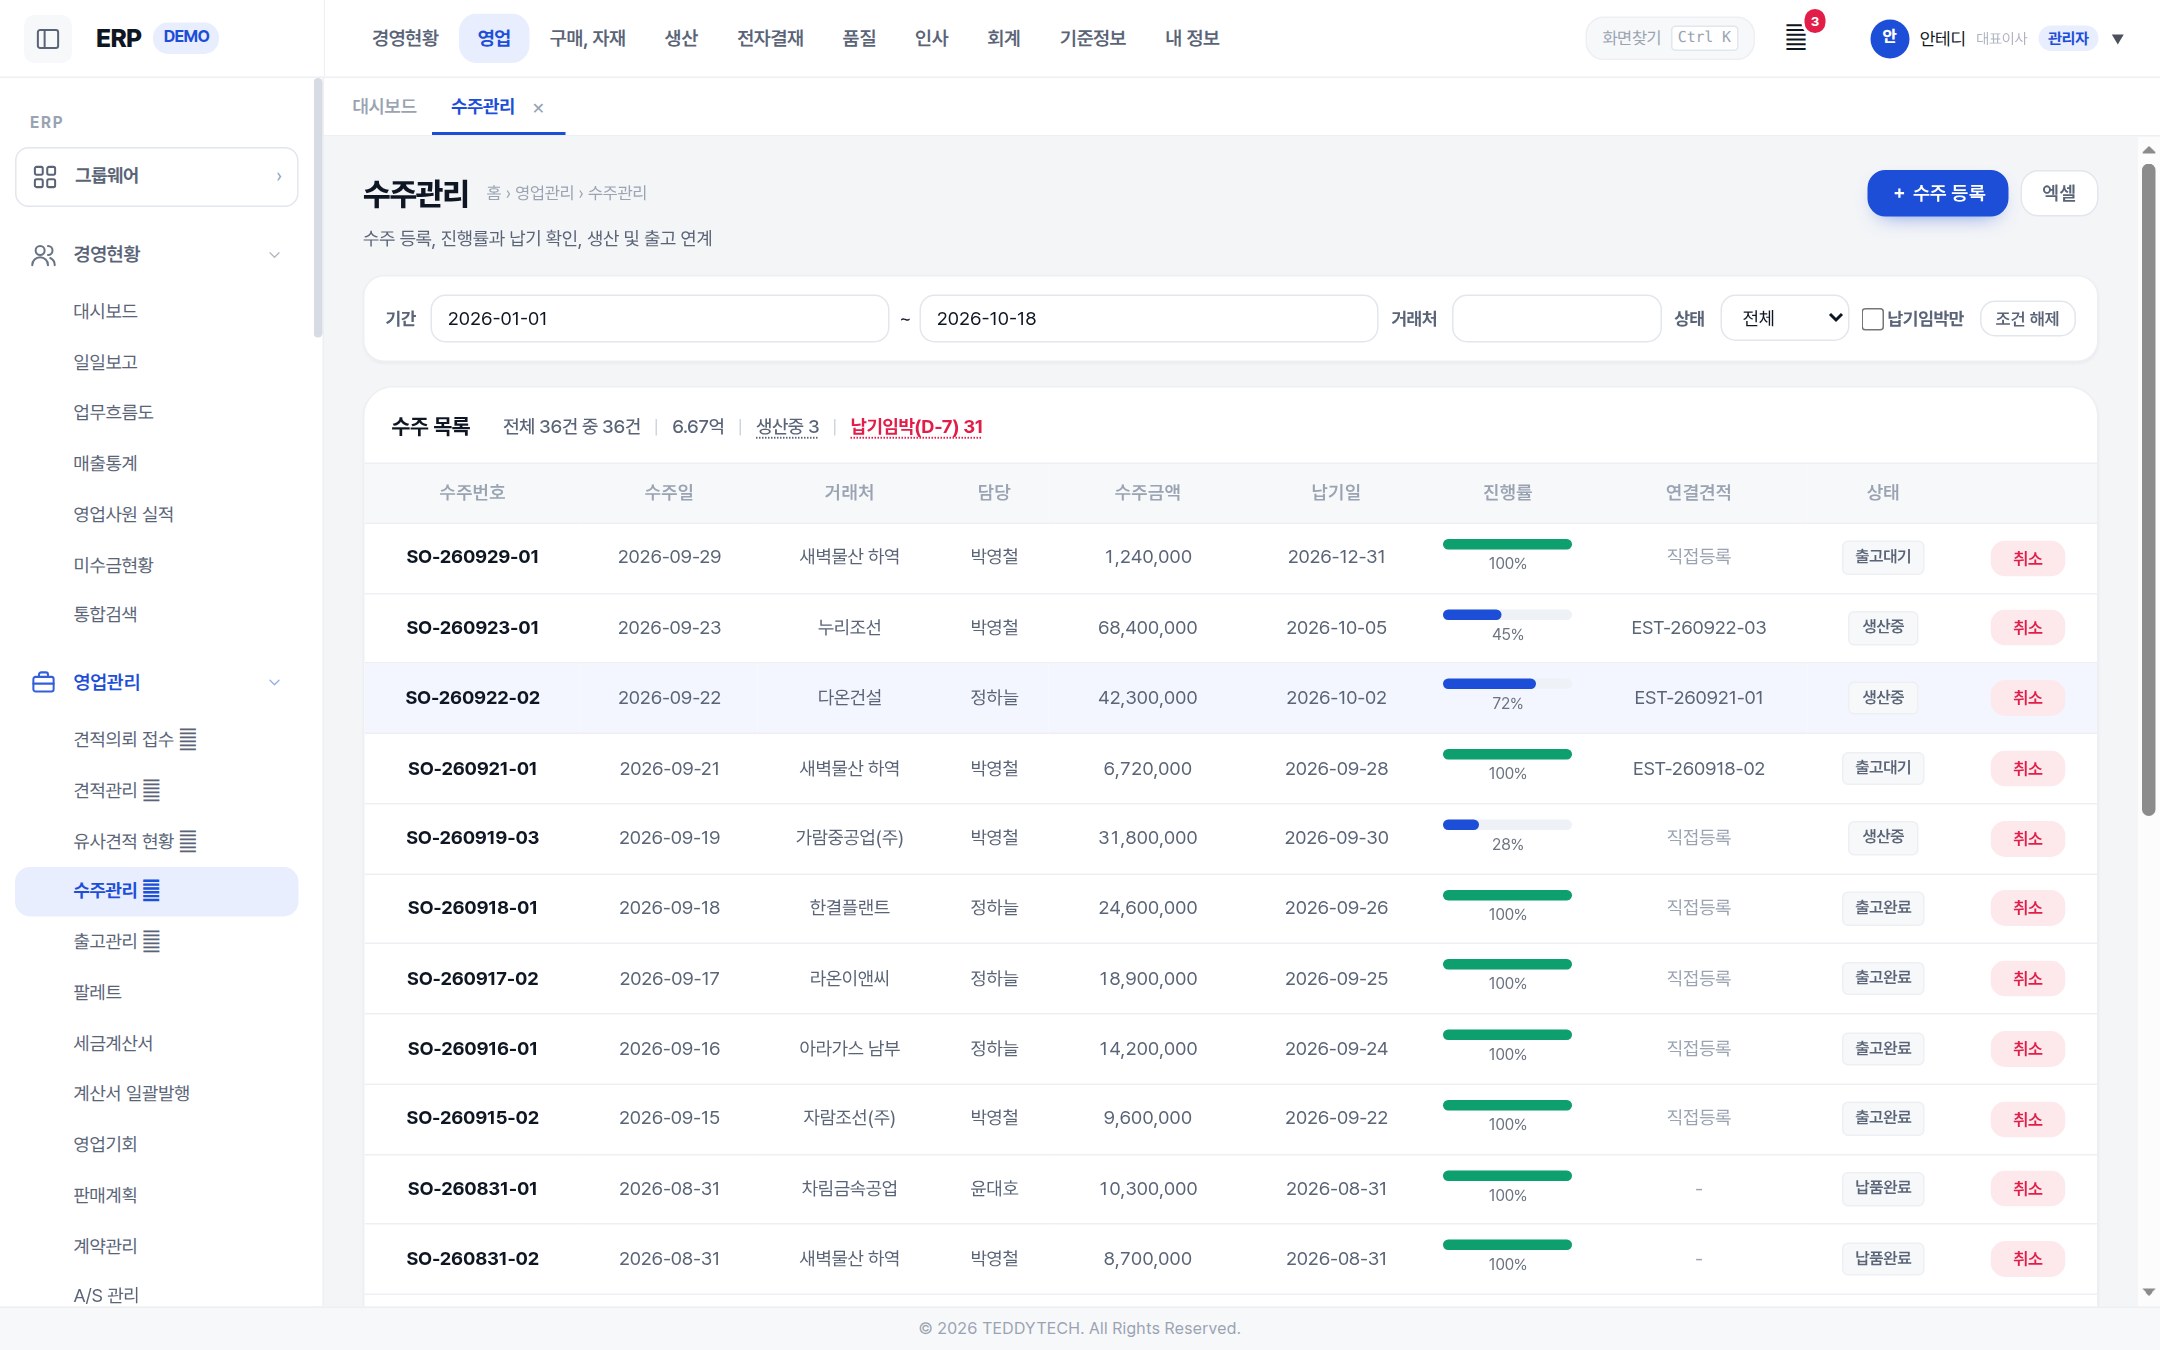The image size is (2160, 1350).
Task: Click the 45% progress bar for SO-260923-01
Action: point(1507,615)
